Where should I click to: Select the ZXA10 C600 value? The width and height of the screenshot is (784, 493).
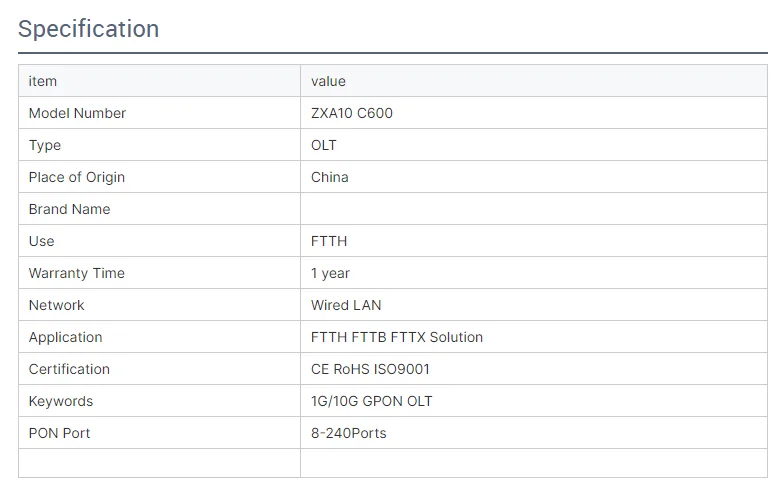pyautogui.click(x=352, y=113)
